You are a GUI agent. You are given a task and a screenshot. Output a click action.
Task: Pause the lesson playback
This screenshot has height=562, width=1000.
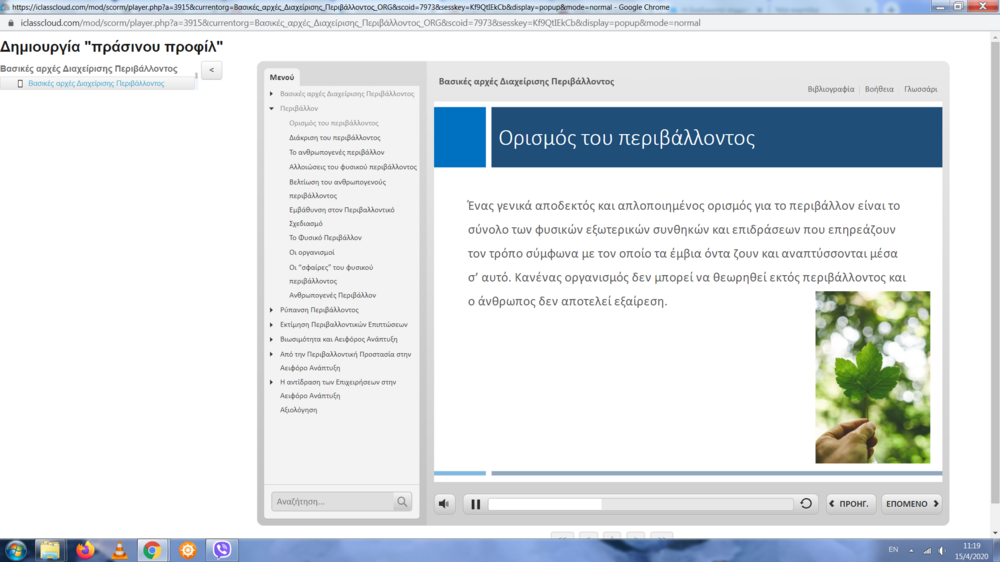coord(476,504)
